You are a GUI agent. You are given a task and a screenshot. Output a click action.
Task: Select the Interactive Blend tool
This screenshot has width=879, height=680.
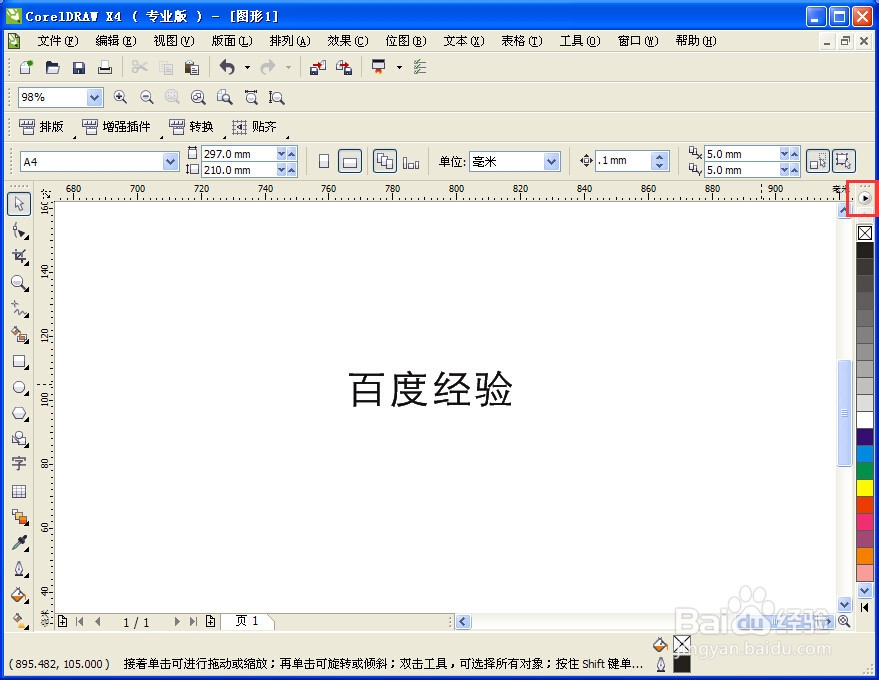click(x=20, y=517)
